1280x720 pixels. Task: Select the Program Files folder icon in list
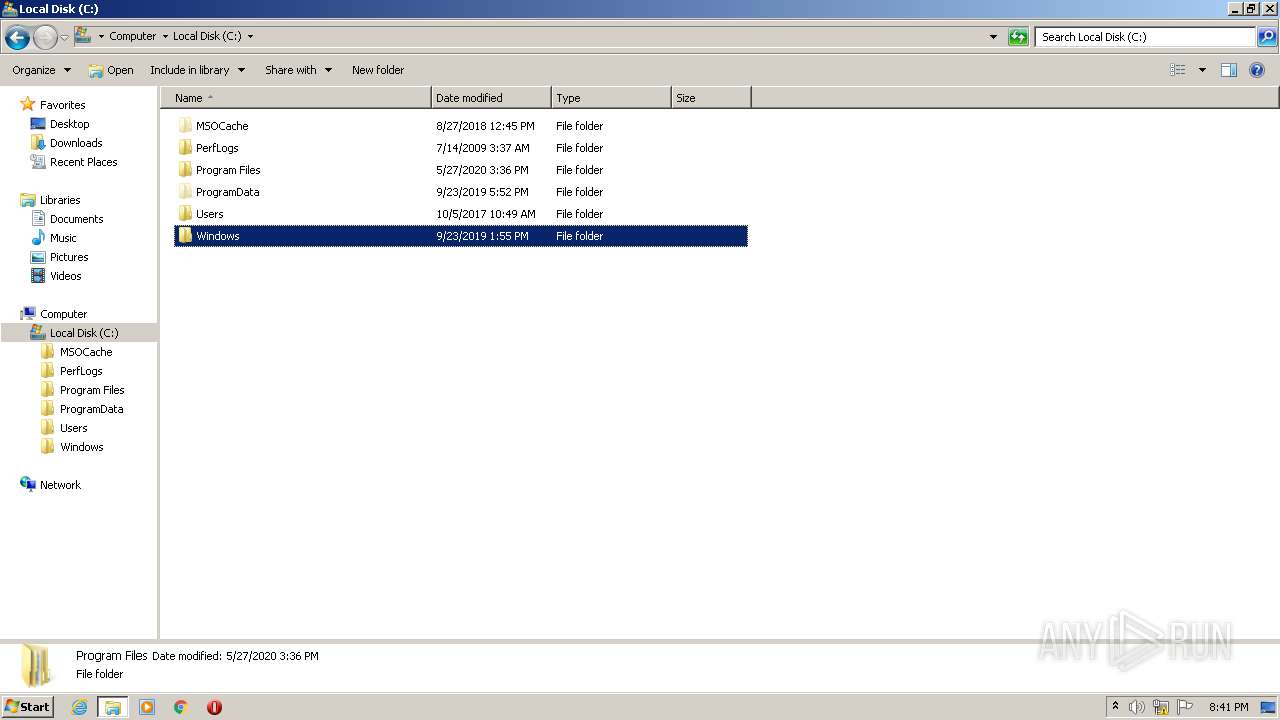[x=185, y=170]
